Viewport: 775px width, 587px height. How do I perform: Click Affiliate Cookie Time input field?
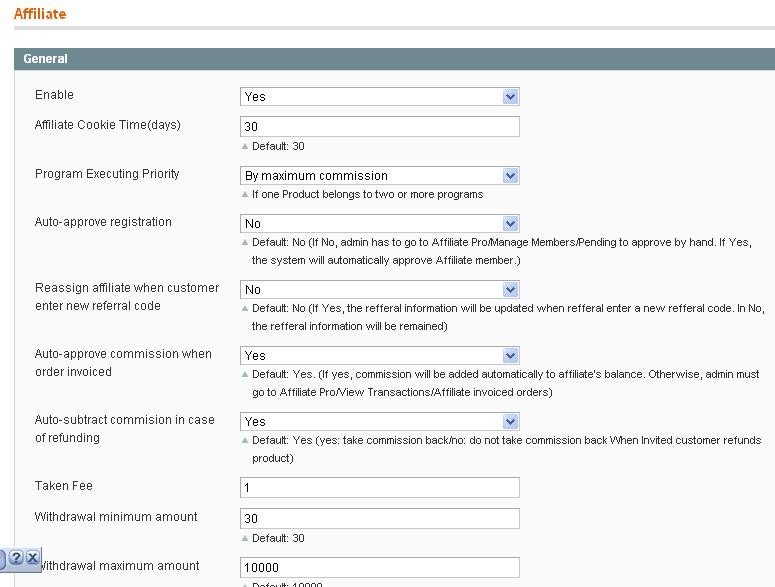click(380, 126)
